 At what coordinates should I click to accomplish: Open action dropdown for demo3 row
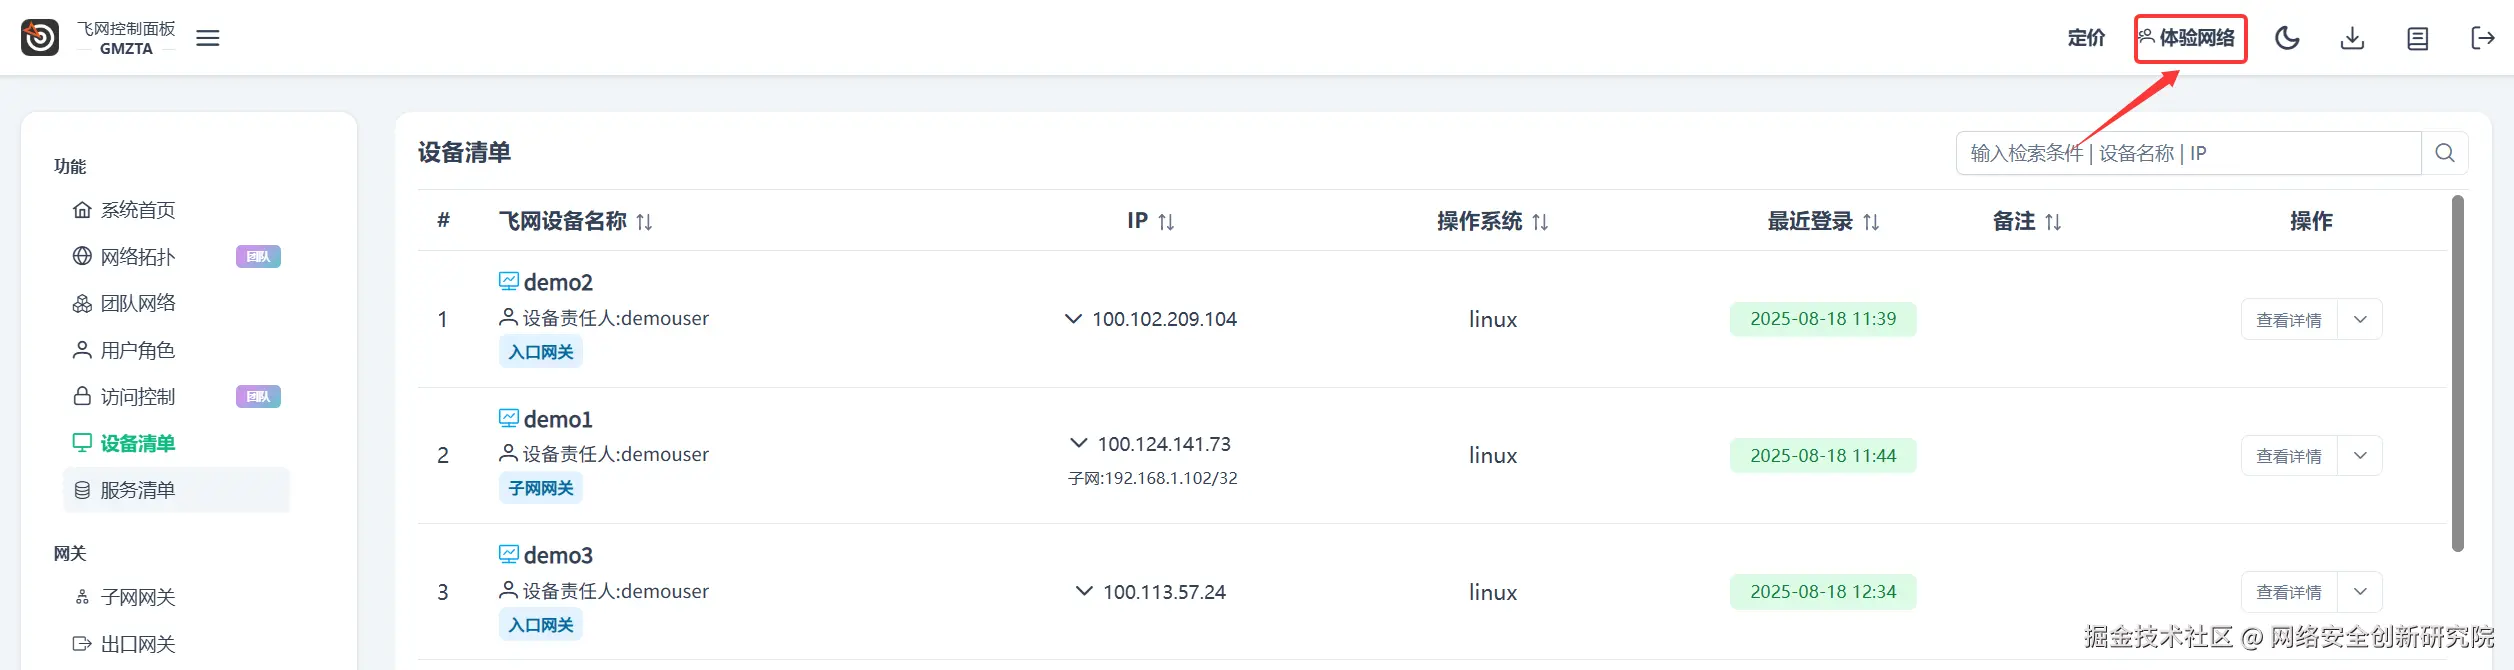2360,592
